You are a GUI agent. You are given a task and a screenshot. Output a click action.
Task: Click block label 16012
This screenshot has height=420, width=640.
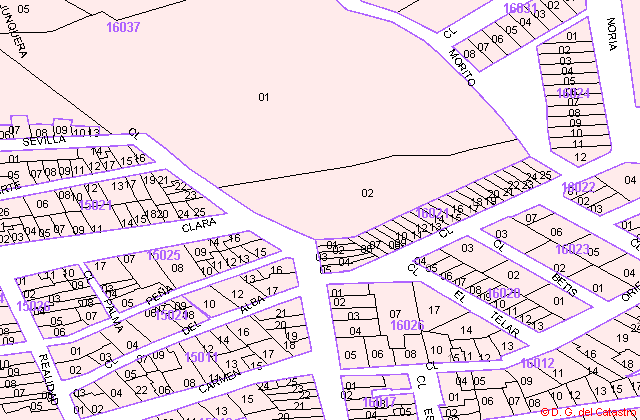click(538, 363)
